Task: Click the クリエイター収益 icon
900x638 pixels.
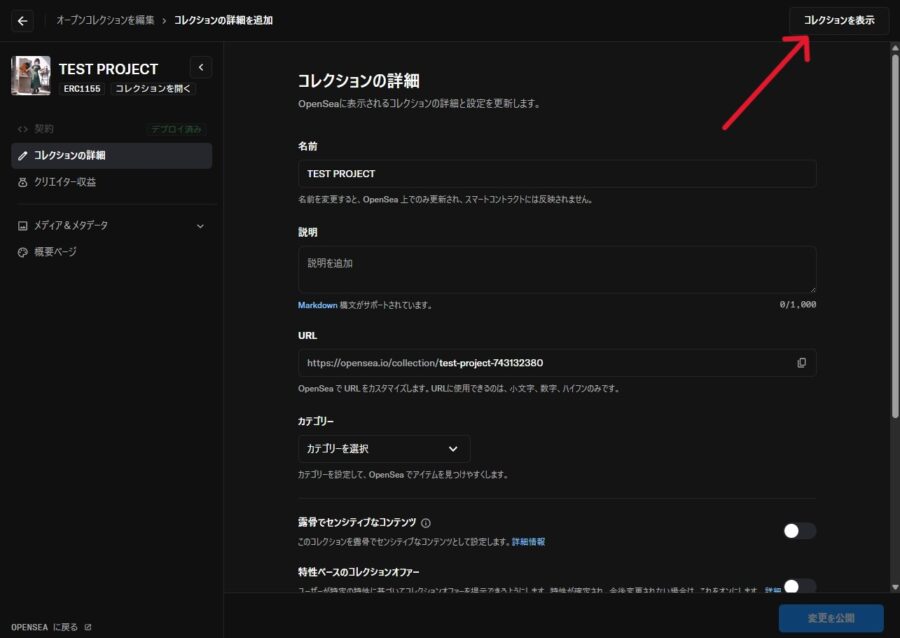Action: [x=22, y=182]
